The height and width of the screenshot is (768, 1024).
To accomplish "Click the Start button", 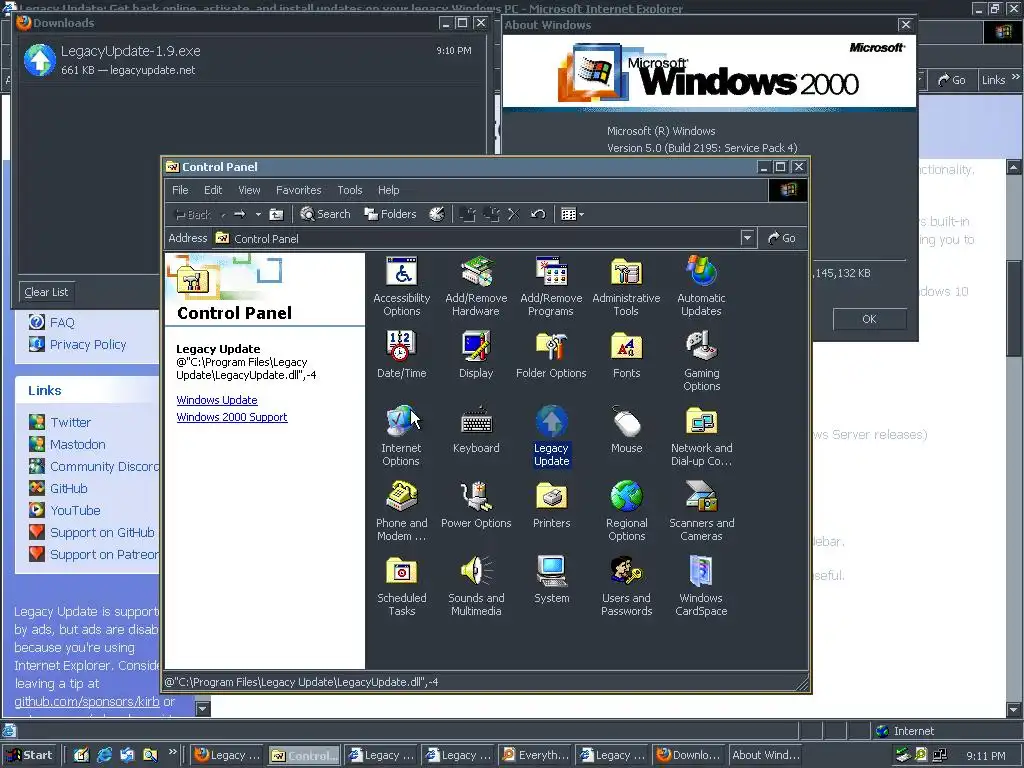I will click(30, 755).
